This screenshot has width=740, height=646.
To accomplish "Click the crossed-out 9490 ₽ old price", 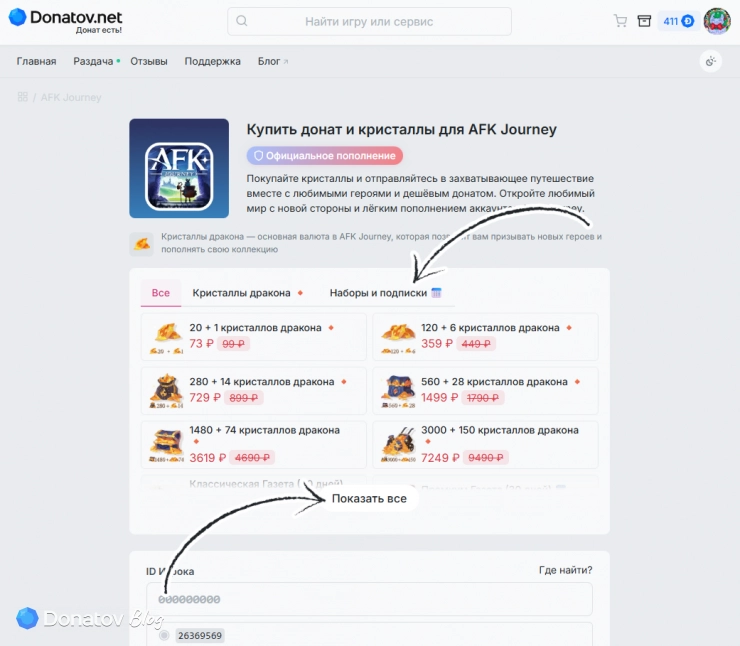I will pyautogui.click(x=486, y=458).
